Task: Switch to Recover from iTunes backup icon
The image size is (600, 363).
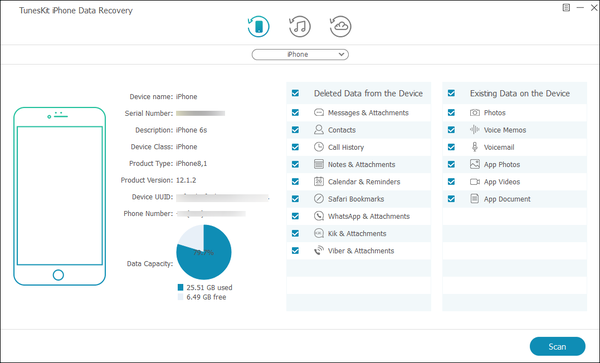Action: click(x=300, y=26)
